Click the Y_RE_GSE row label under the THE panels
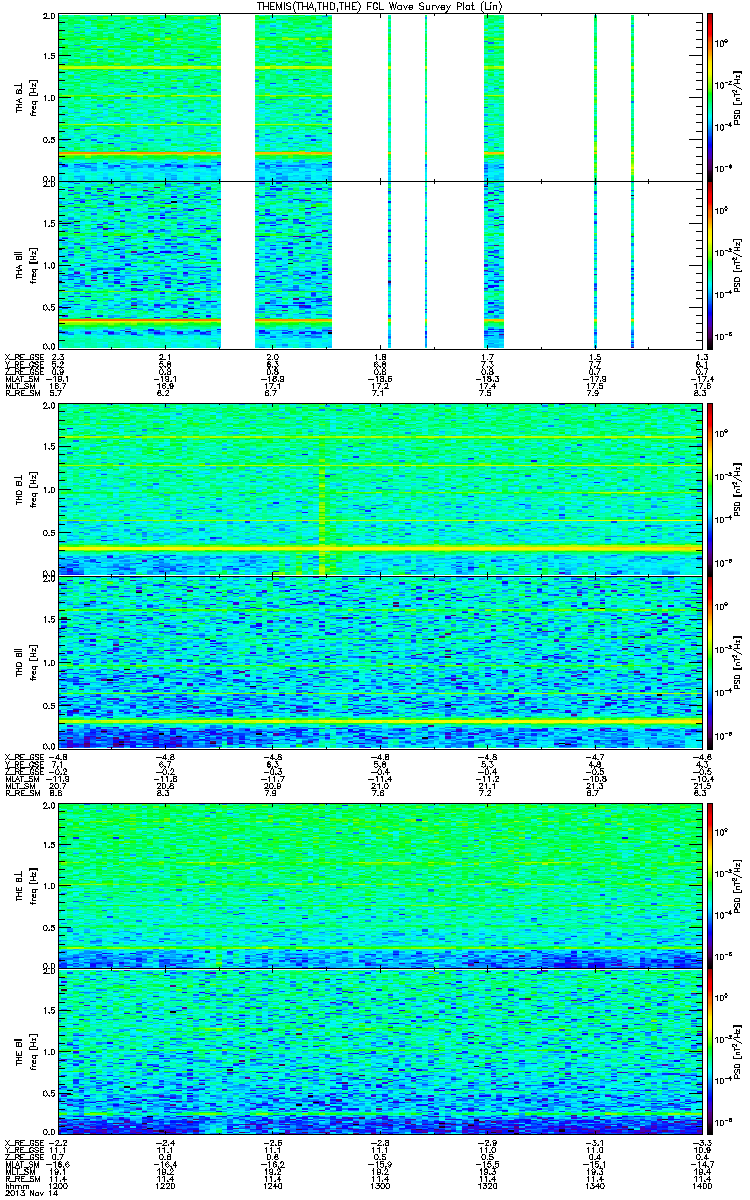This screenshot has width=750, height=1200. click(x=22, y=1149)
